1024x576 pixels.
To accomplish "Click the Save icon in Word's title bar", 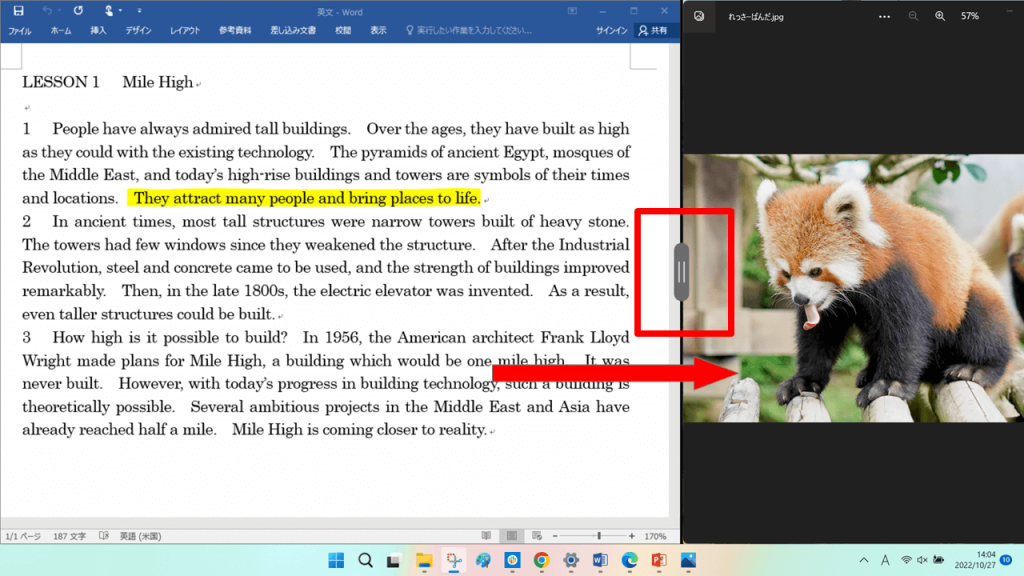I will coord(18,11).
